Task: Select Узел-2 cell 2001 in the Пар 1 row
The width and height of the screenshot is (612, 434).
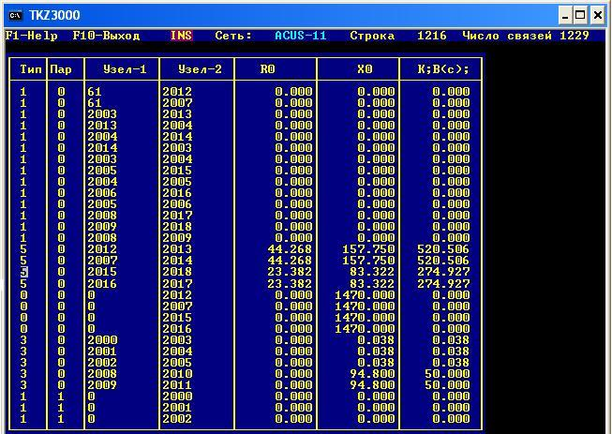Action: click(x=177, y=408)
